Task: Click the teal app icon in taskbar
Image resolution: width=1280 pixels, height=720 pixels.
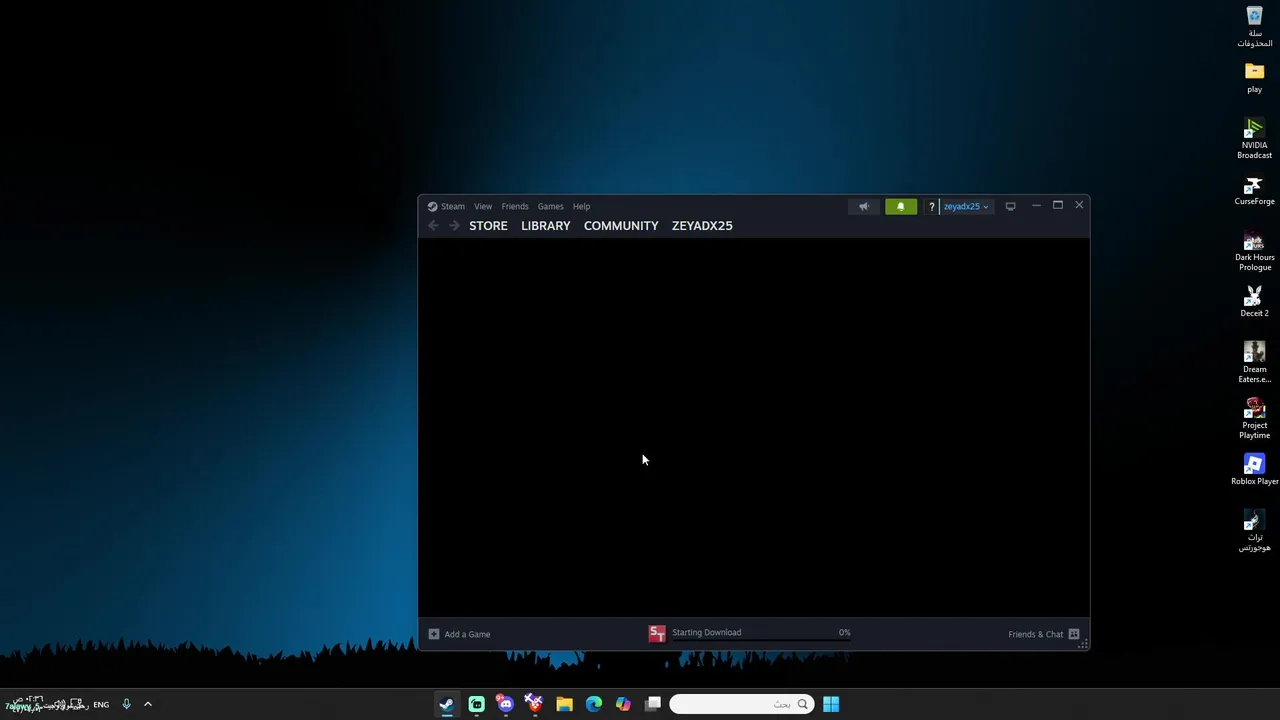Action: [476, 704]
